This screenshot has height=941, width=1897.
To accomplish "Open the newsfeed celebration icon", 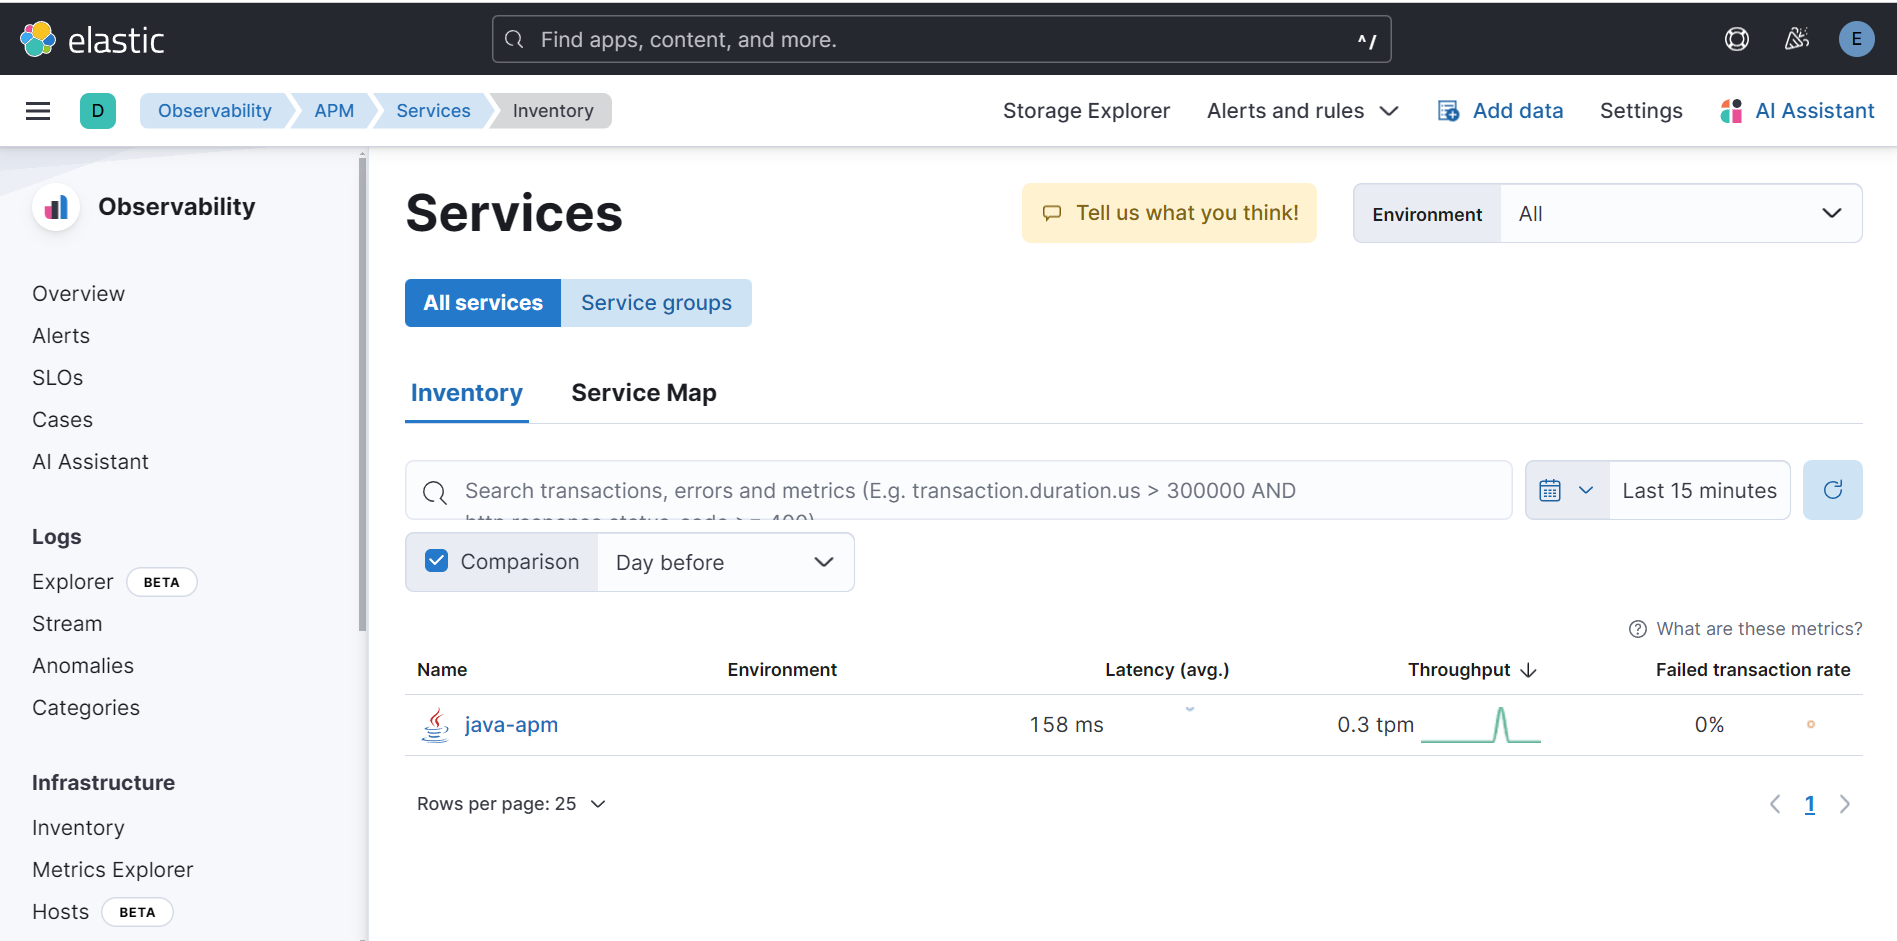I will [x=1797, y=39].
